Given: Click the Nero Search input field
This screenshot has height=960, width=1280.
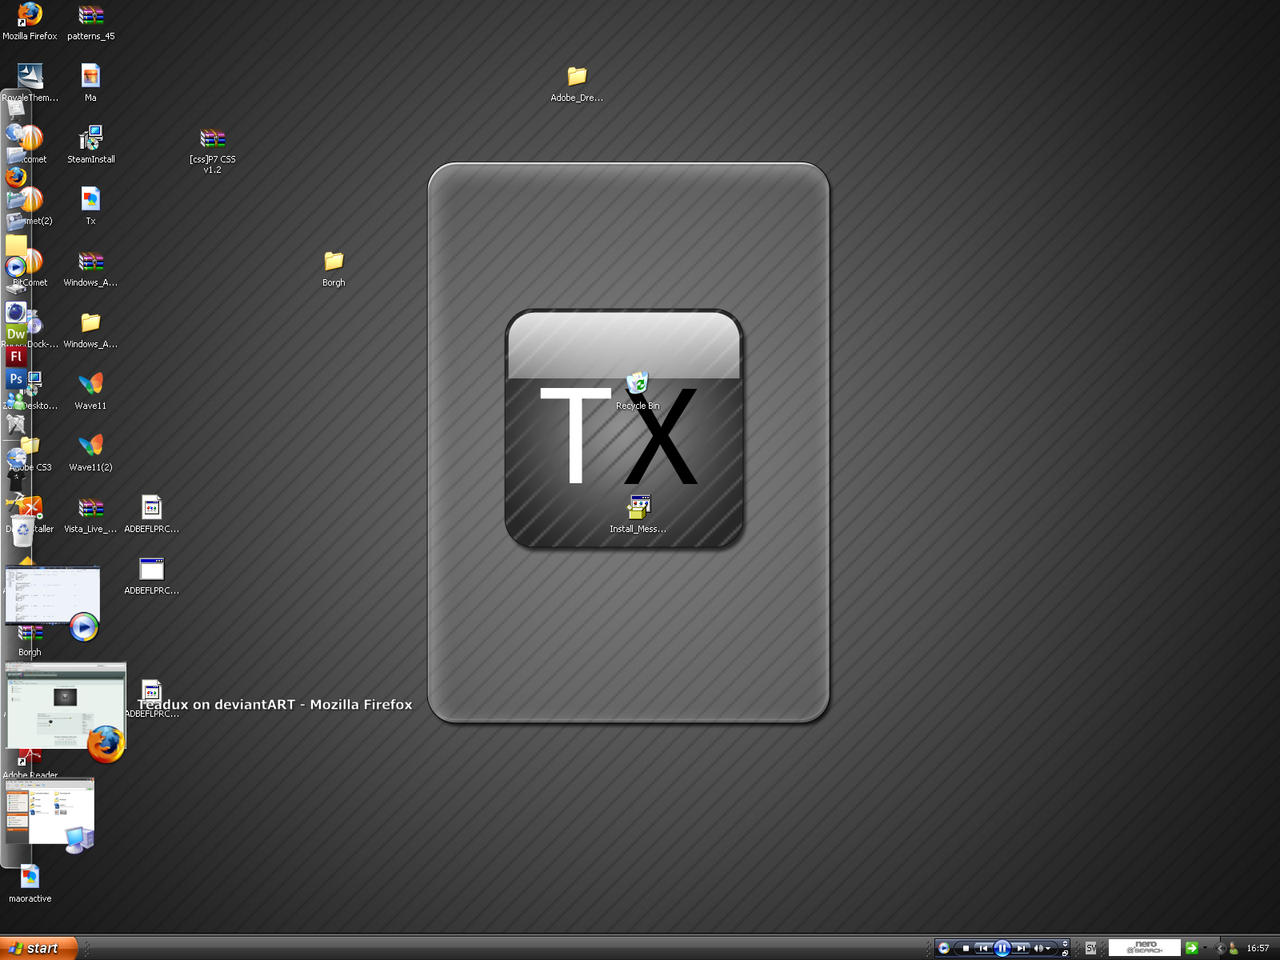Looking at the screenshot, I should coord(1144,948).
